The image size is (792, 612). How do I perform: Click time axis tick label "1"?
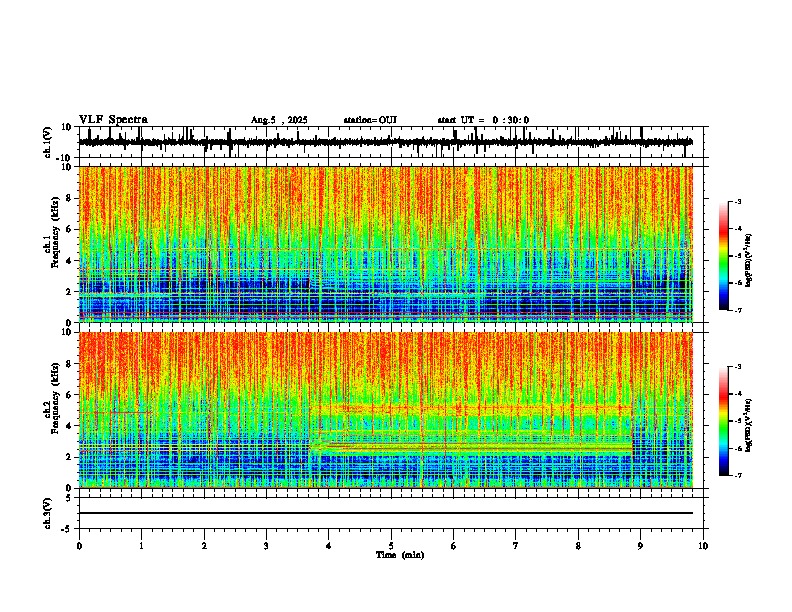coord(141,546)
